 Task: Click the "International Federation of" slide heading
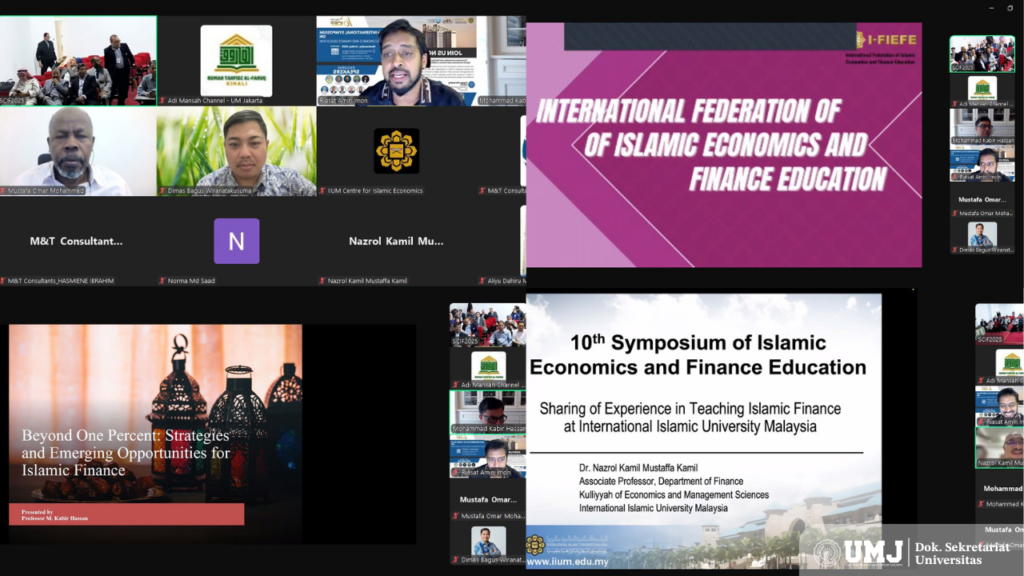(688, 111)
